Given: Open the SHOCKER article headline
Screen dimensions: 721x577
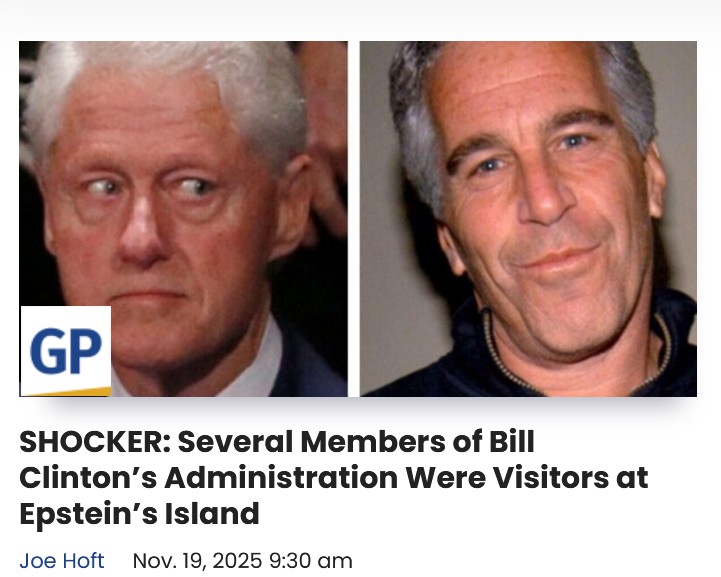Looking at the screenshot, I should click(334, 477).
